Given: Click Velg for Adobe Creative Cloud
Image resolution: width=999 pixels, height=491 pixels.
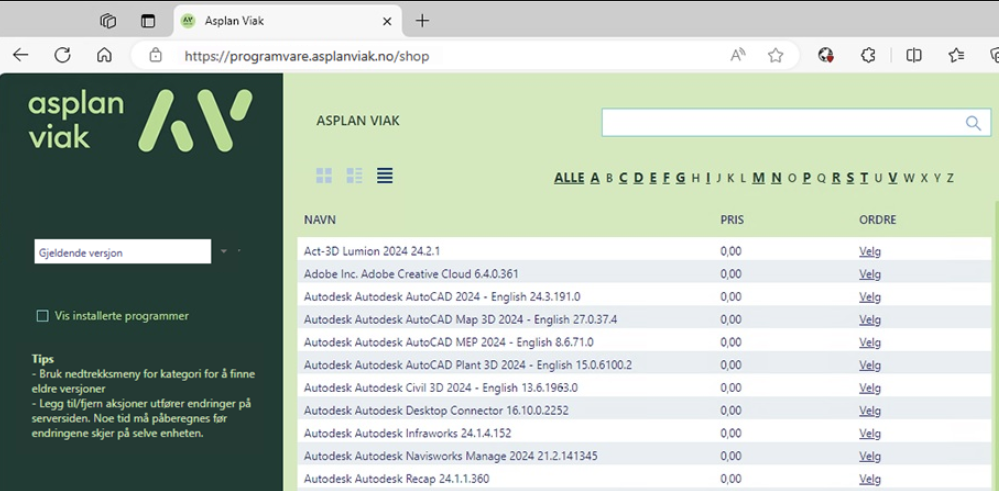Looking at the screenshot, I should (870, 274).
